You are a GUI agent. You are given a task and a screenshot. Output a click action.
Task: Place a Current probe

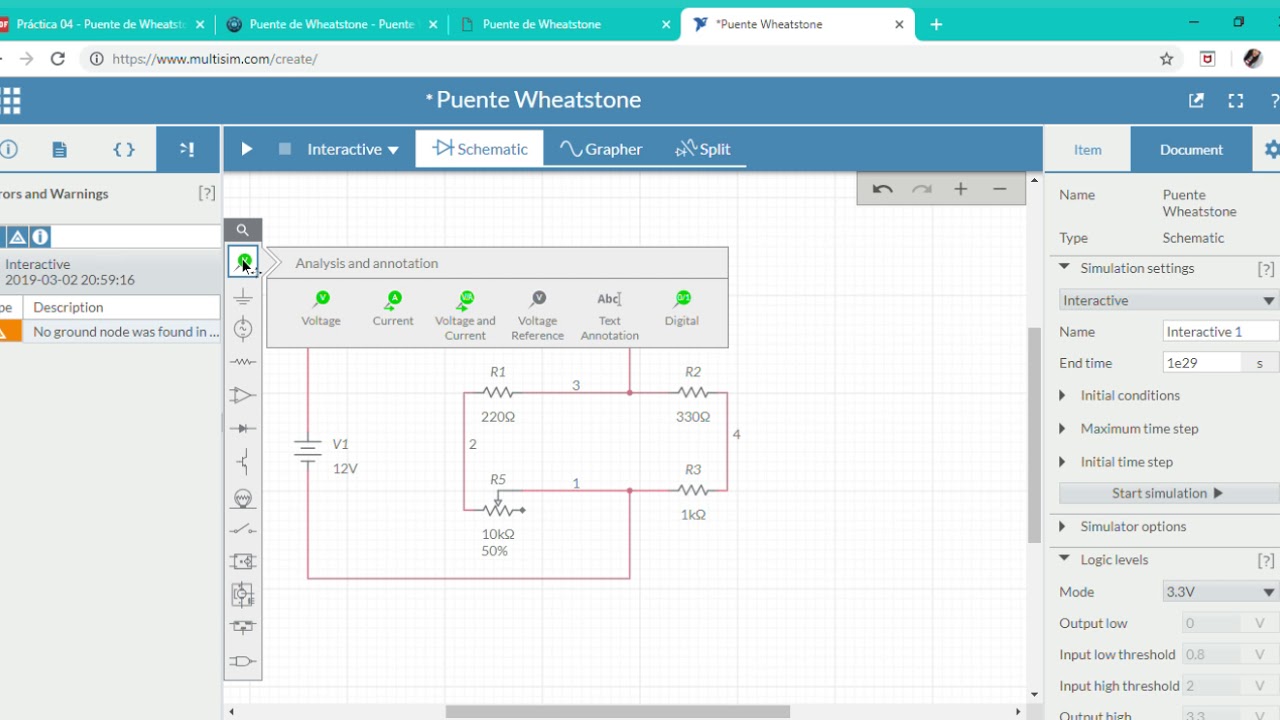(393, 308)
